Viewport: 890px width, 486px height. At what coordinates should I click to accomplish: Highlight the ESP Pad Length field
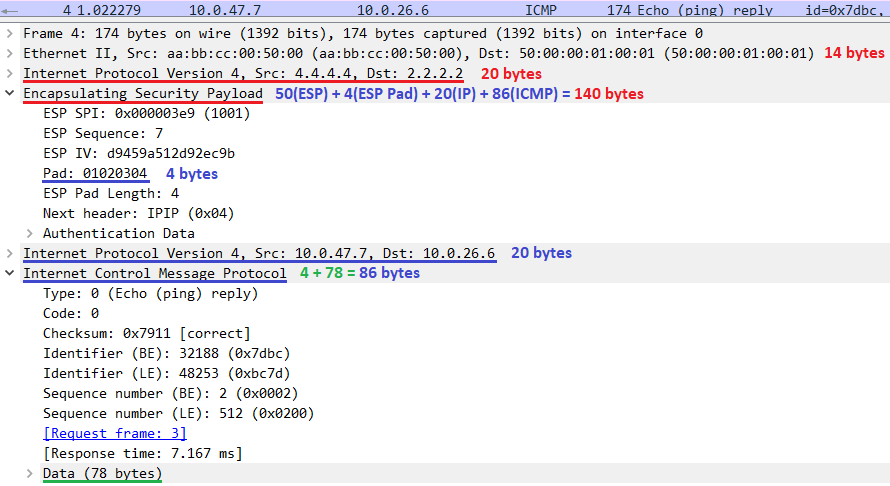[111, 193]
